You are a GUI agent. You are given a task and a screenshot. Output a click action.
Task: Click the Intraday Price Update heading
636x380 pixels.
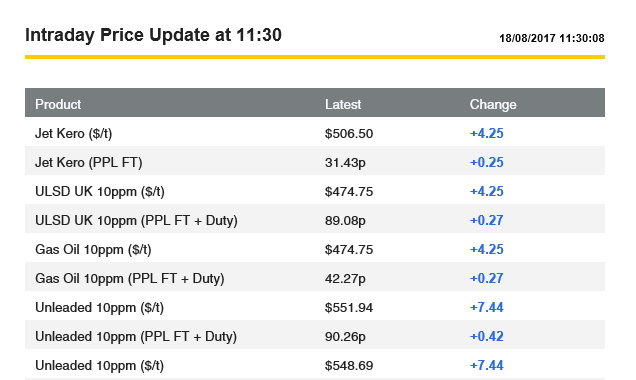[x=153, y=35]
